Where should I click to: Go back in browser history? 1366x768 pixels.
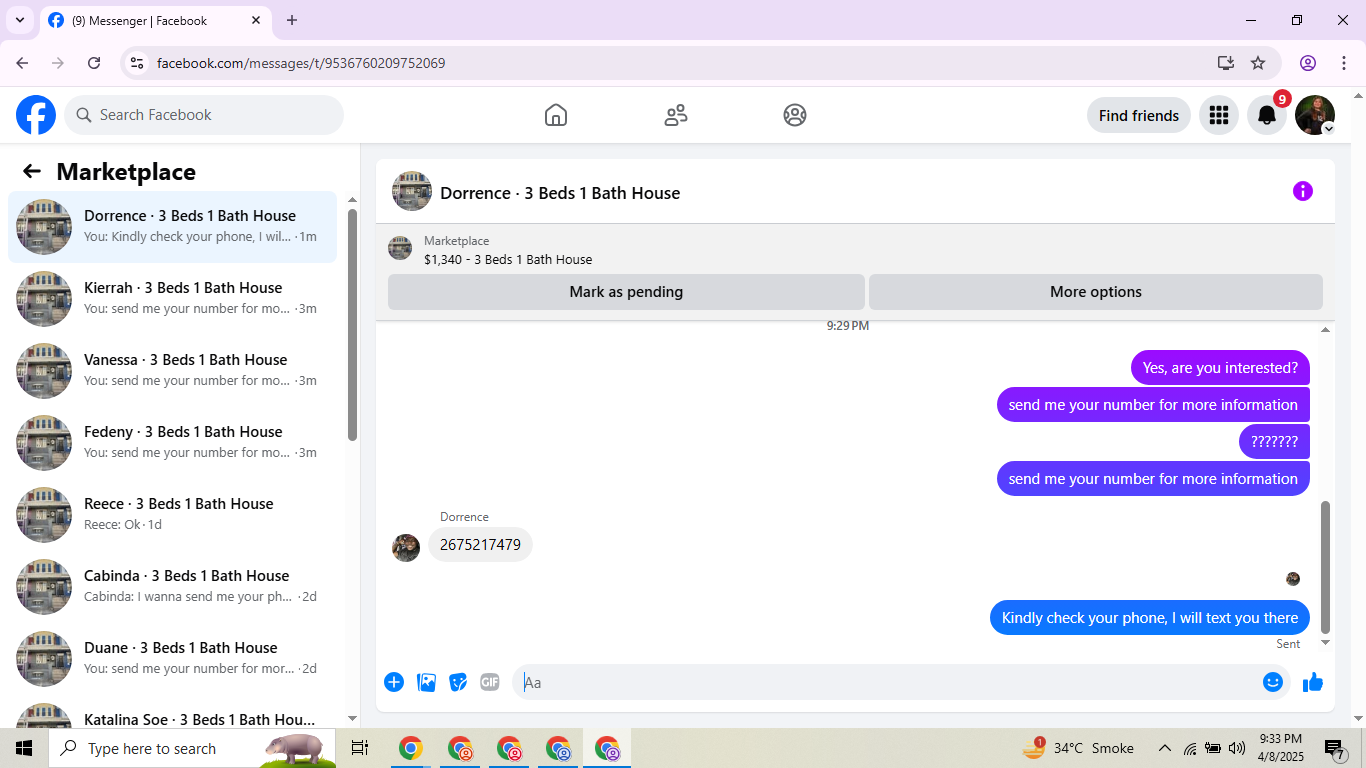(x=22, y=63)
